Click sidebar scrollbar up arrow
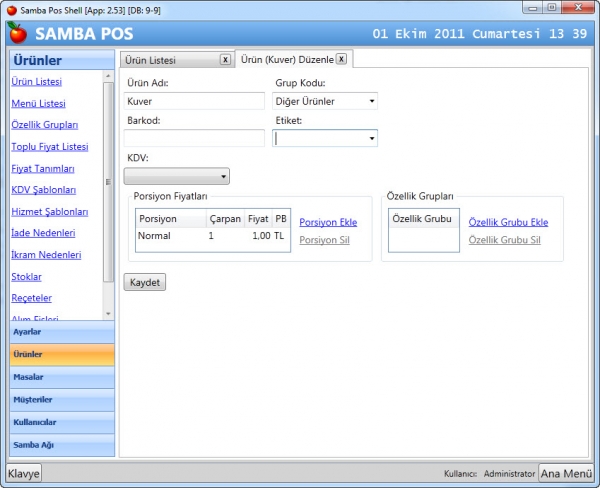600x488 pixels. 108,76
